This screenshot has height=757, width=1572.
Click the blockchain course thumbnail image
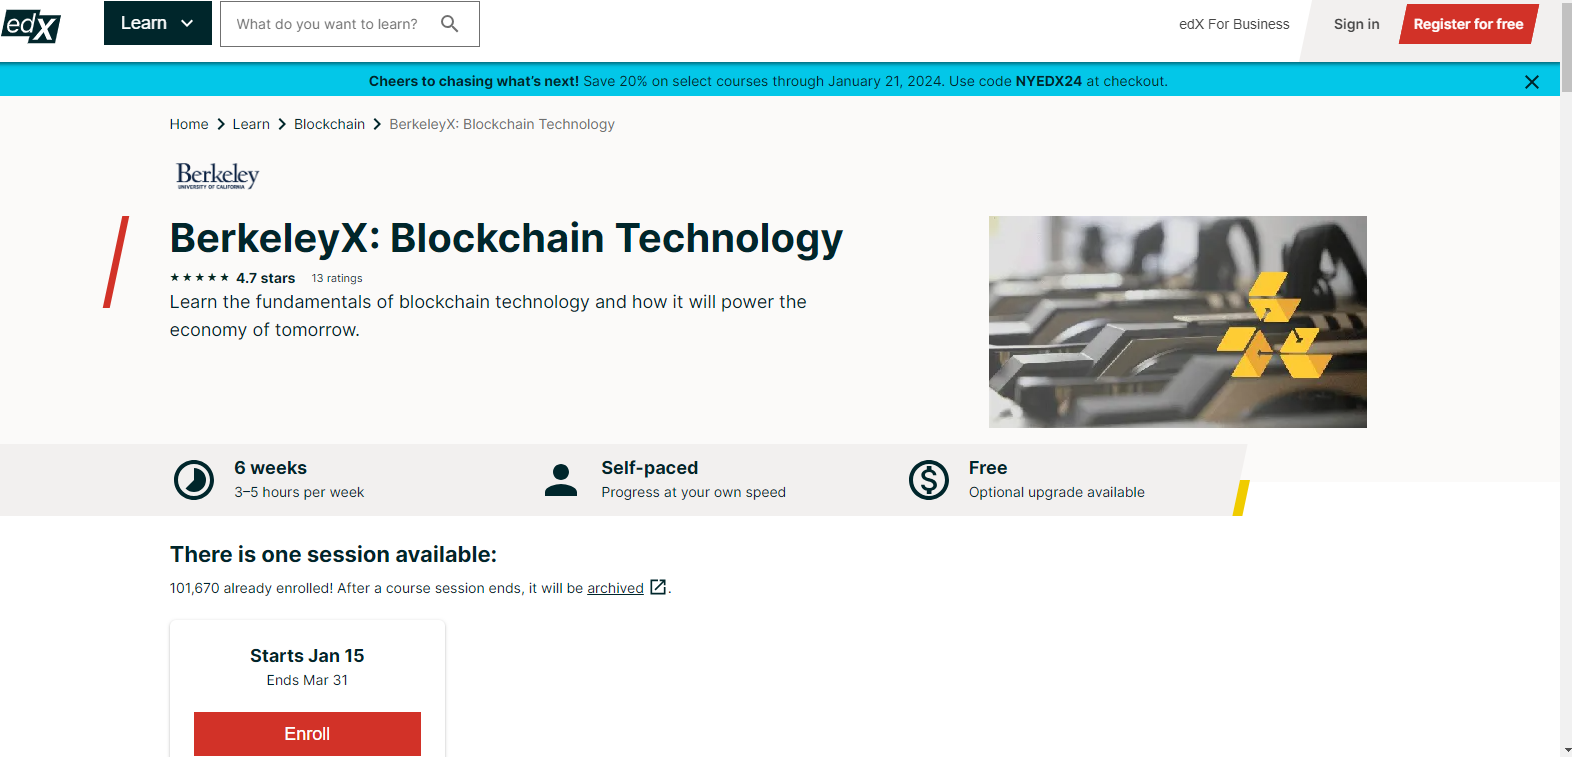(x=1177, y=322)
